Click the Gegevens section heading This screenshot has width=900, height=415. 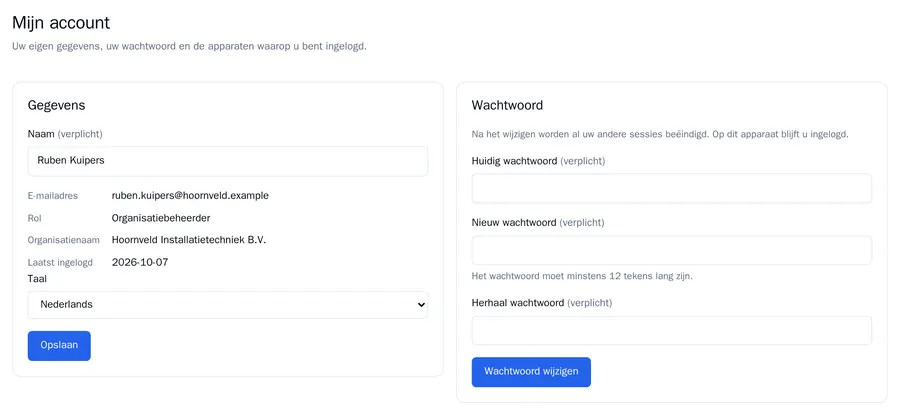click(x=56, y=106)
